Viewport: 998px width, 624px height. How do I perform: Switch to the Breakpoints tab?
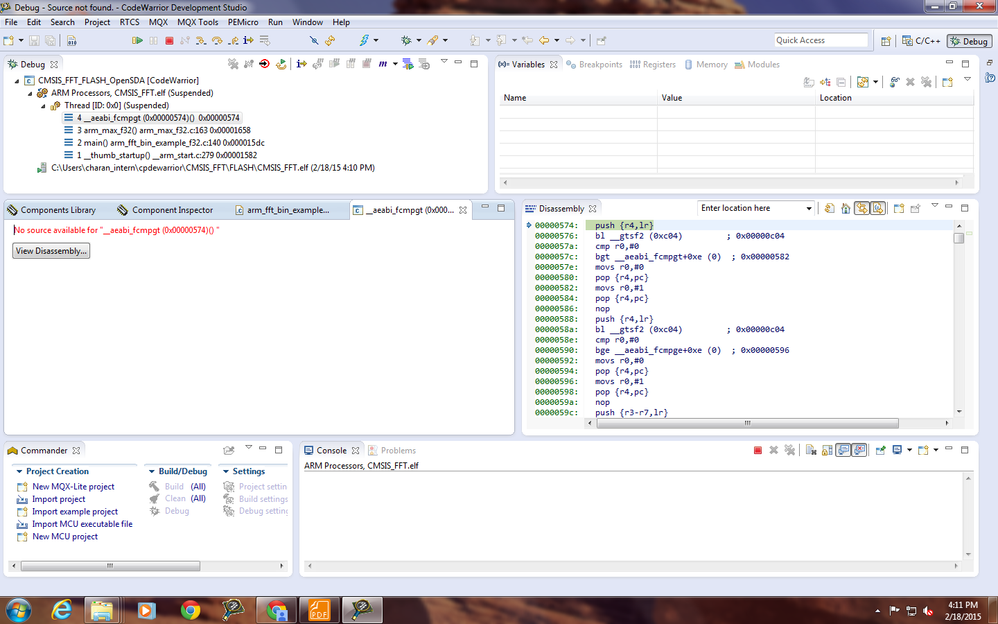coord(594,64)
